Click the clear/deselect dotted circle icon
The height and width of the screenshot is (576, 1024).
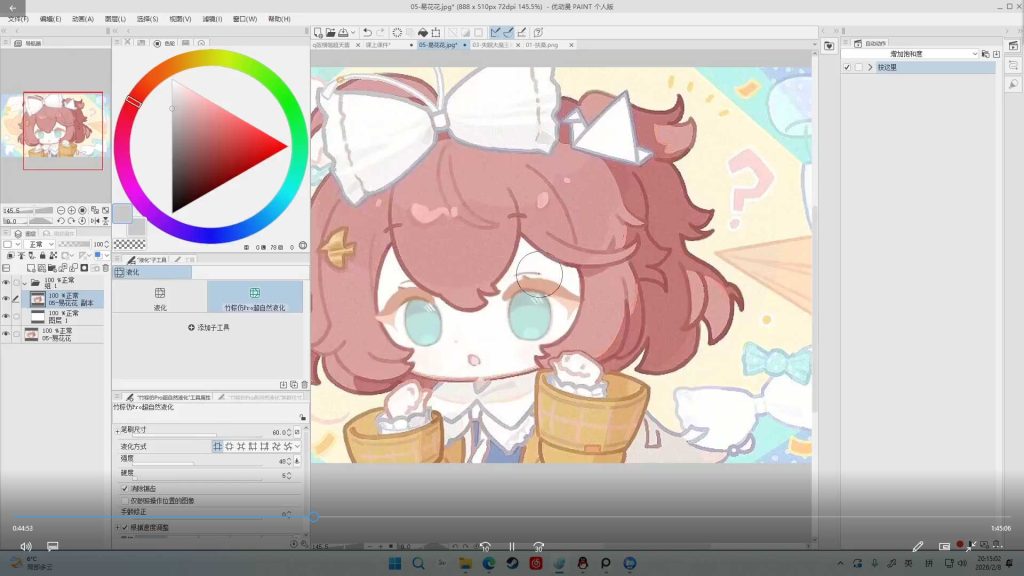click(x=397, y=32)
